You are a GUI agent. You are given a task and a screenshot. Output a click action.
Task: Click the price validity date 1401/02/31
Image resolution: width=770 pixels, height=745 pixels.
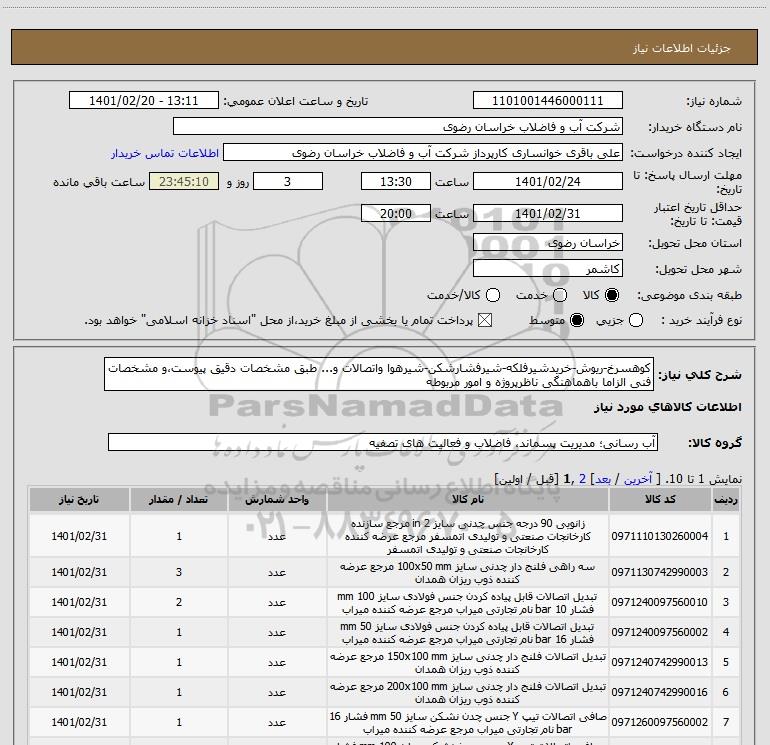(x=548, y=213)
